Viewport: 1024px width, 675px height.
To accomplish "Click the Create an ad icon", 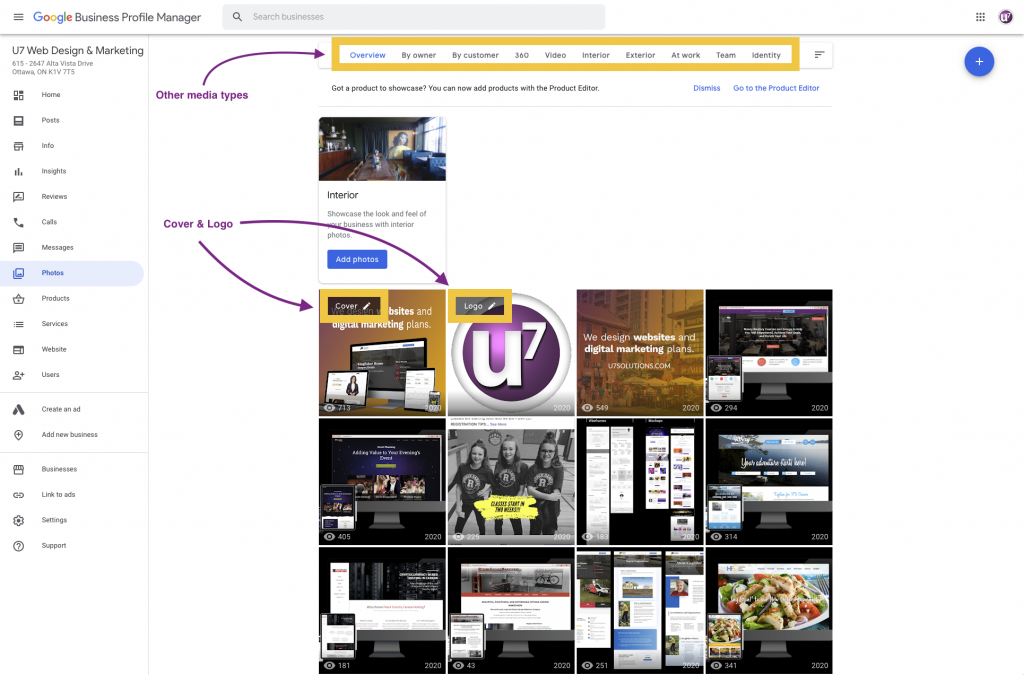I will pos(18,409).
